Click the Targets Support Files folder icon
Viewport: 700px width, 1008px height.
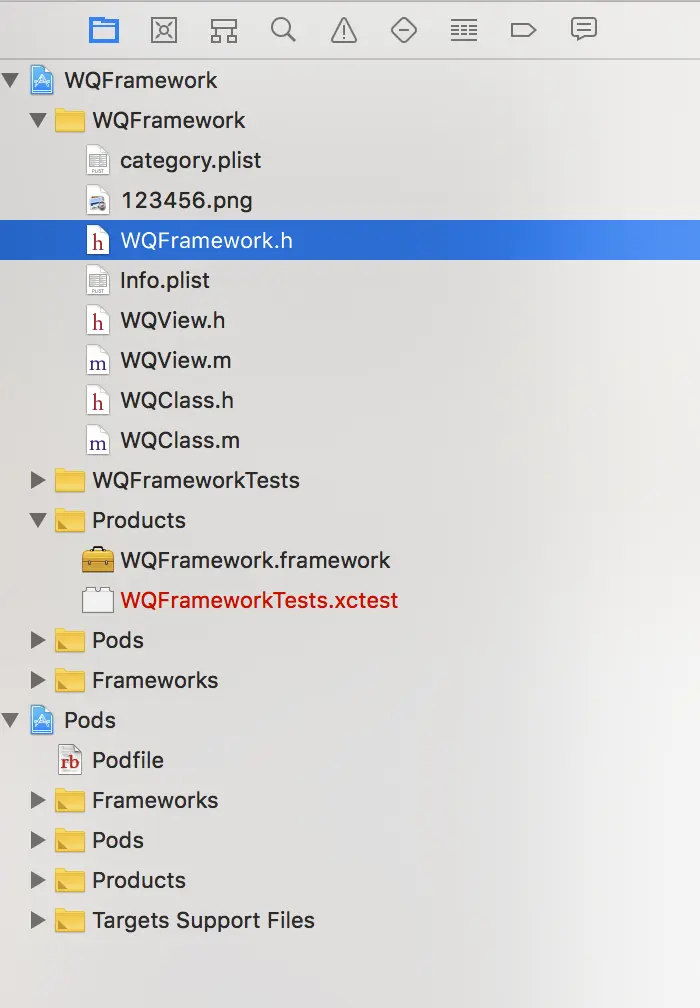pos(70,920)
